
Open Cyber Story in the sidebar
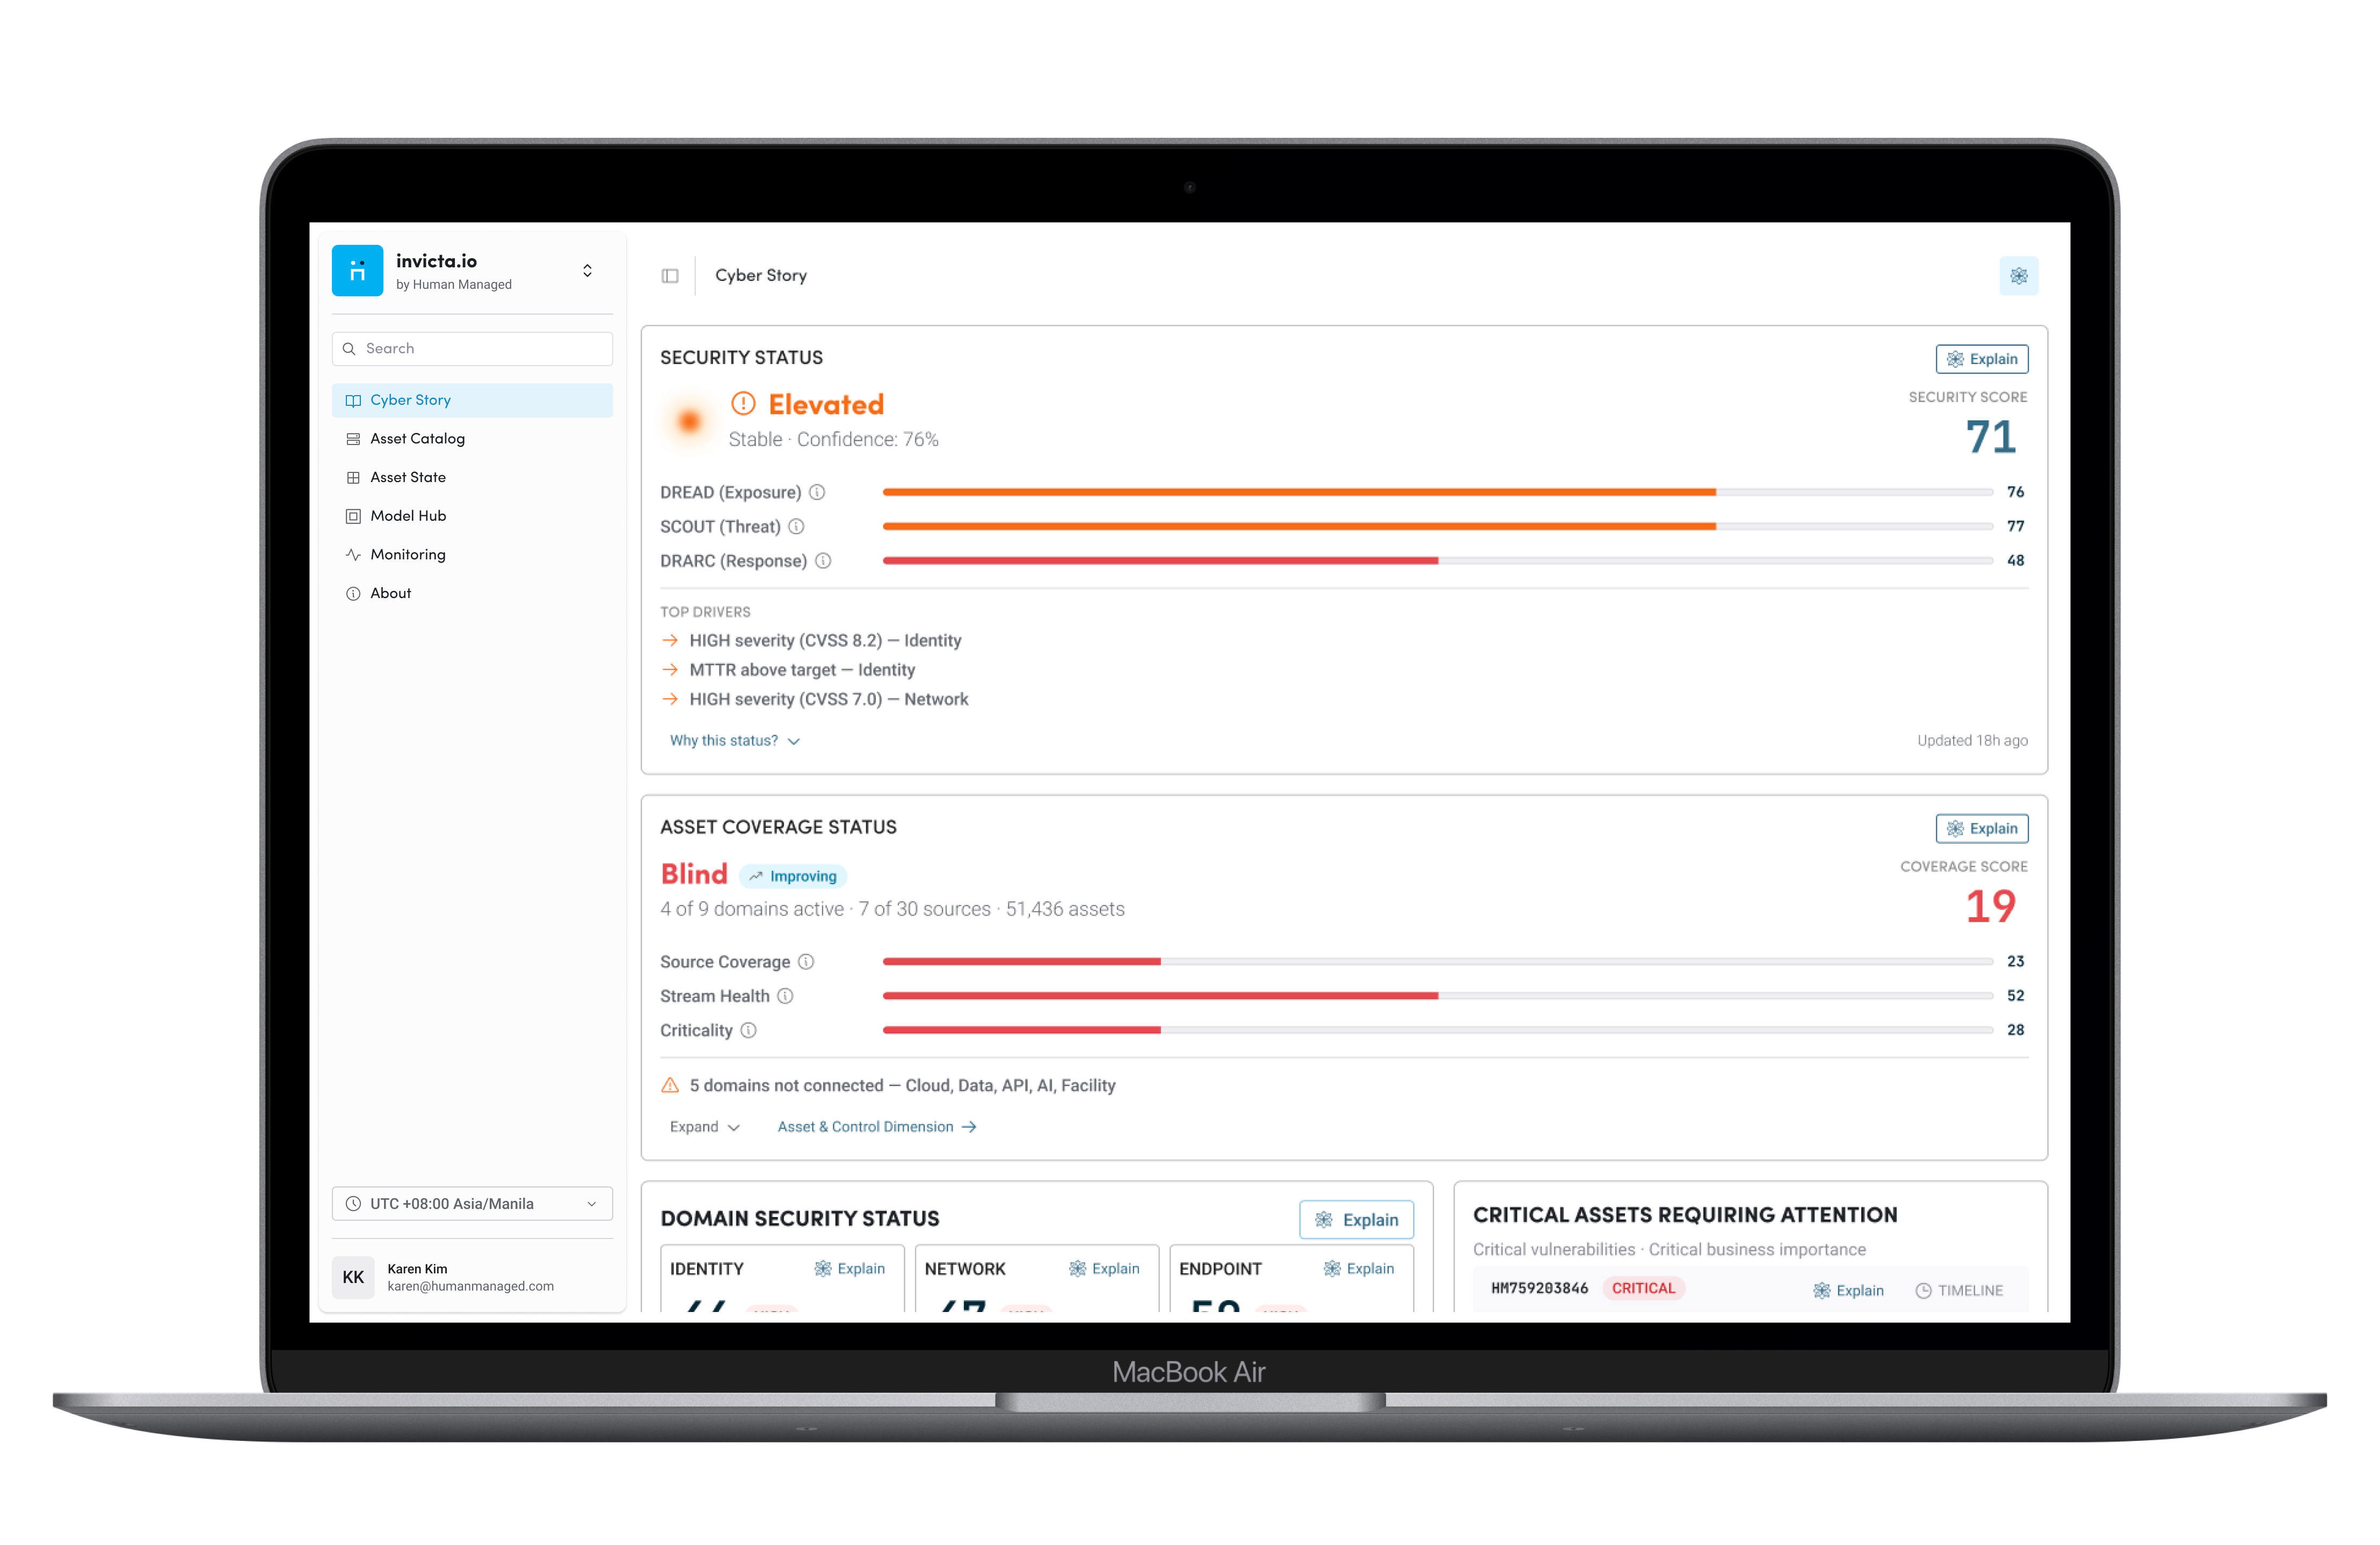coord(472,400)
